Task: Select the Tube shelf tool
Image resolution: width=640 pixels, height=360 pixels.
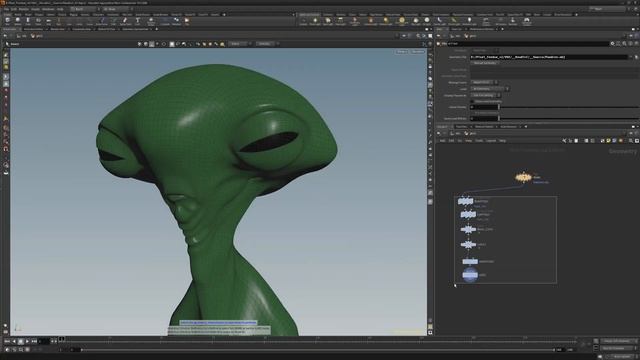Action: pyautogui.click(x=28, y=20)
